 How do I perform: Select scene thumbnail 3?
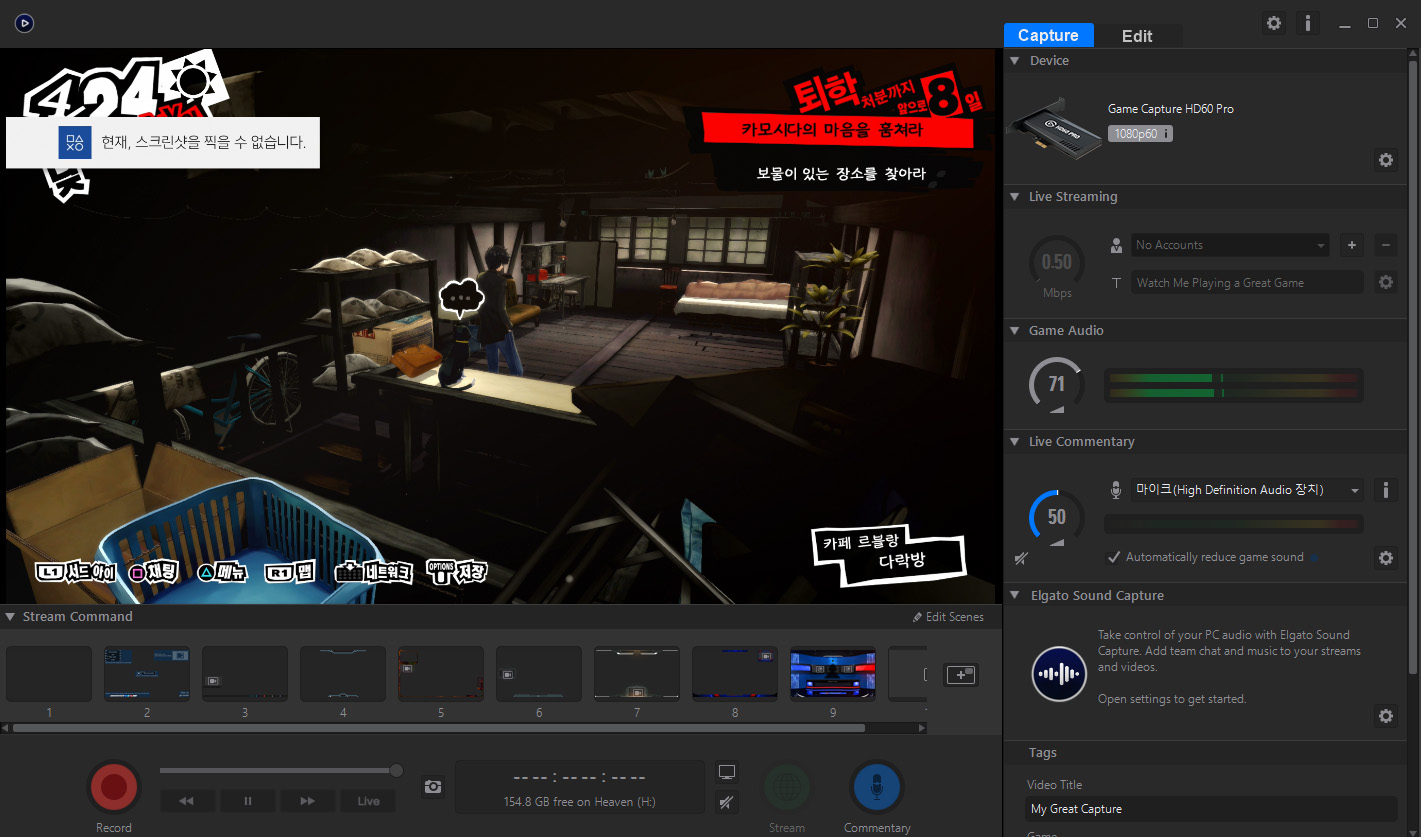pyautogui.click(x=245, y=674)
